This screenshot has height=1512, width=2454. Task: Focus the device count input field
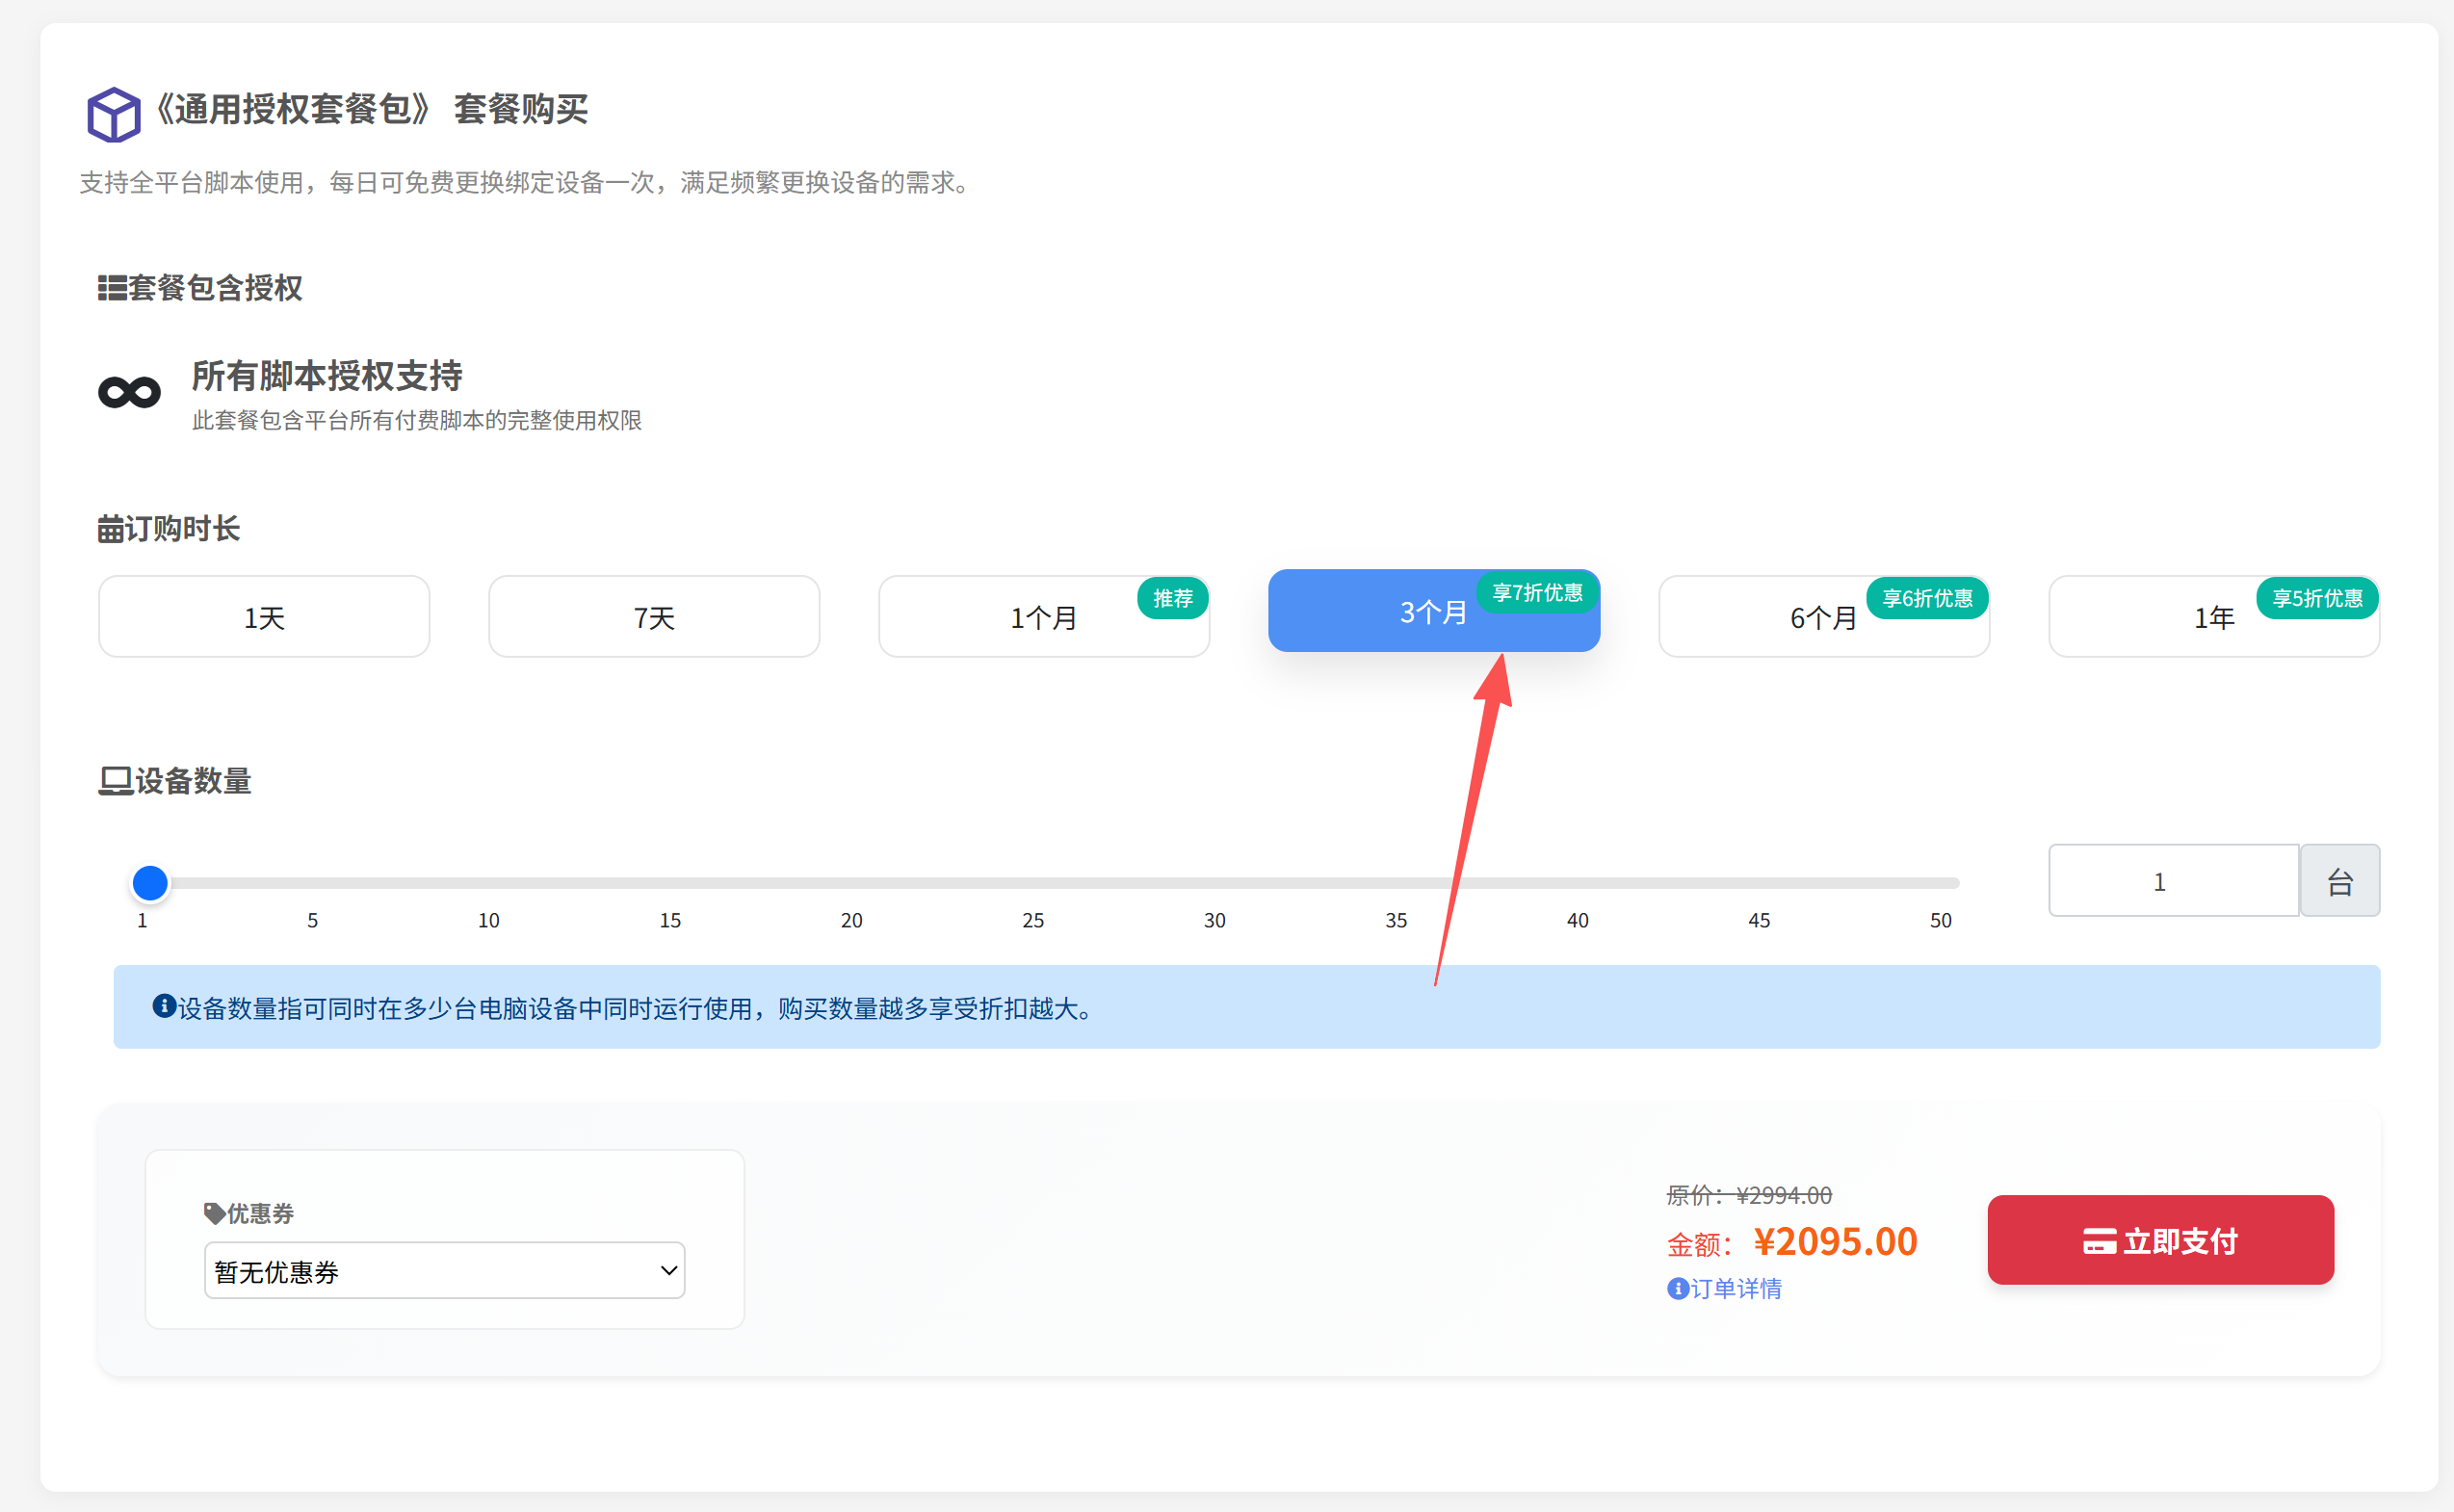tap(2173, 881)
